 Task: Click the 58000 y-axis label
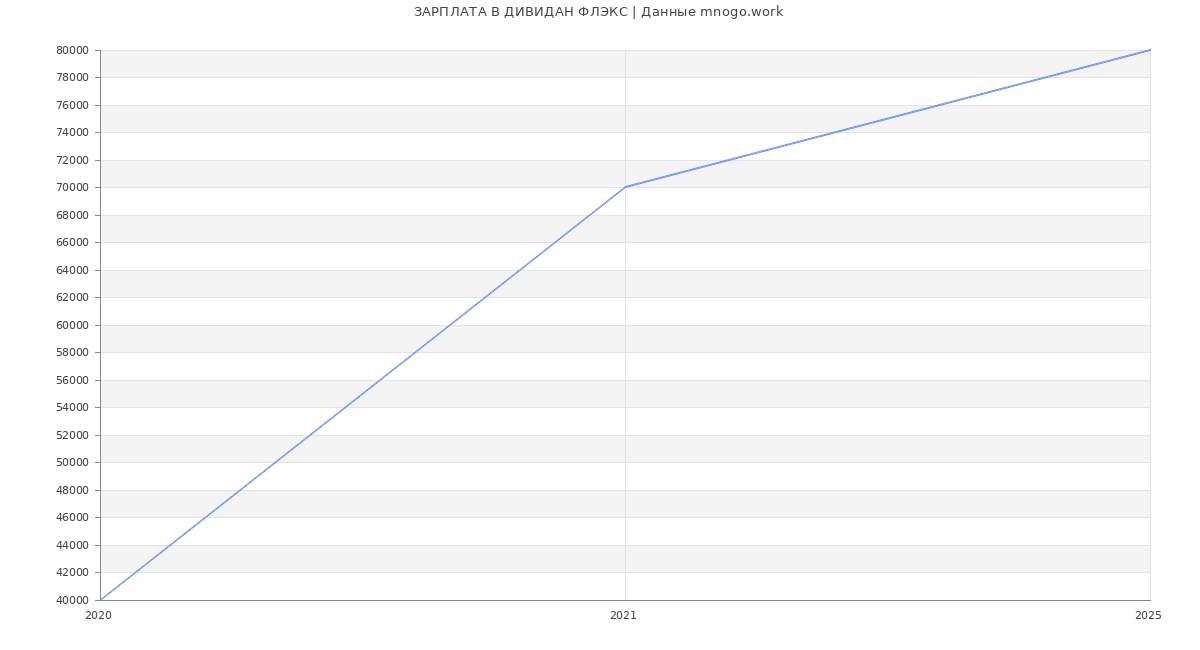click(x=72, y=353)
